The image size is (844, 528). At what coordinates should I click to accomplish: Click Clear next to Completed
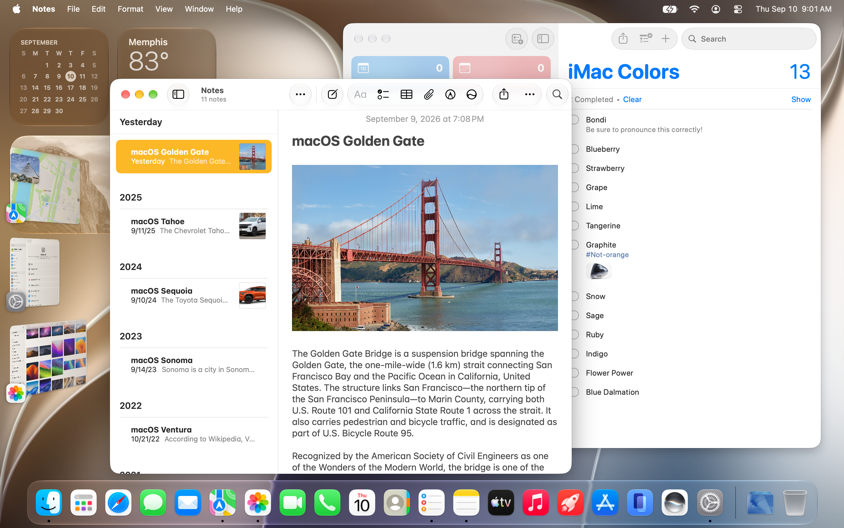(x=632, y=100)
